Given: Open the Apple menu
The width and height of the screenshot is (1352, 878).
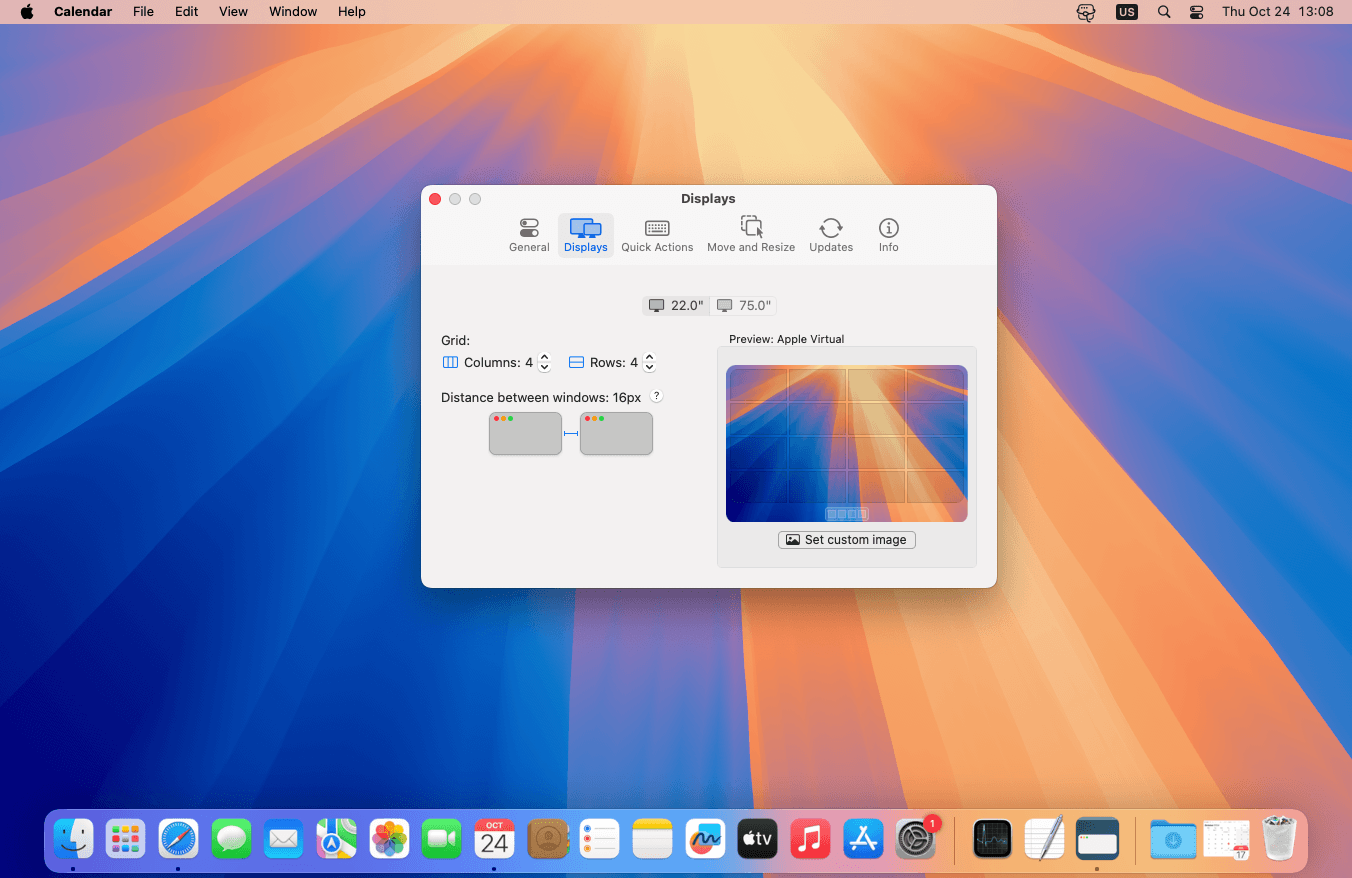Looking at the screenshot, I should click(x=27, y=12).
